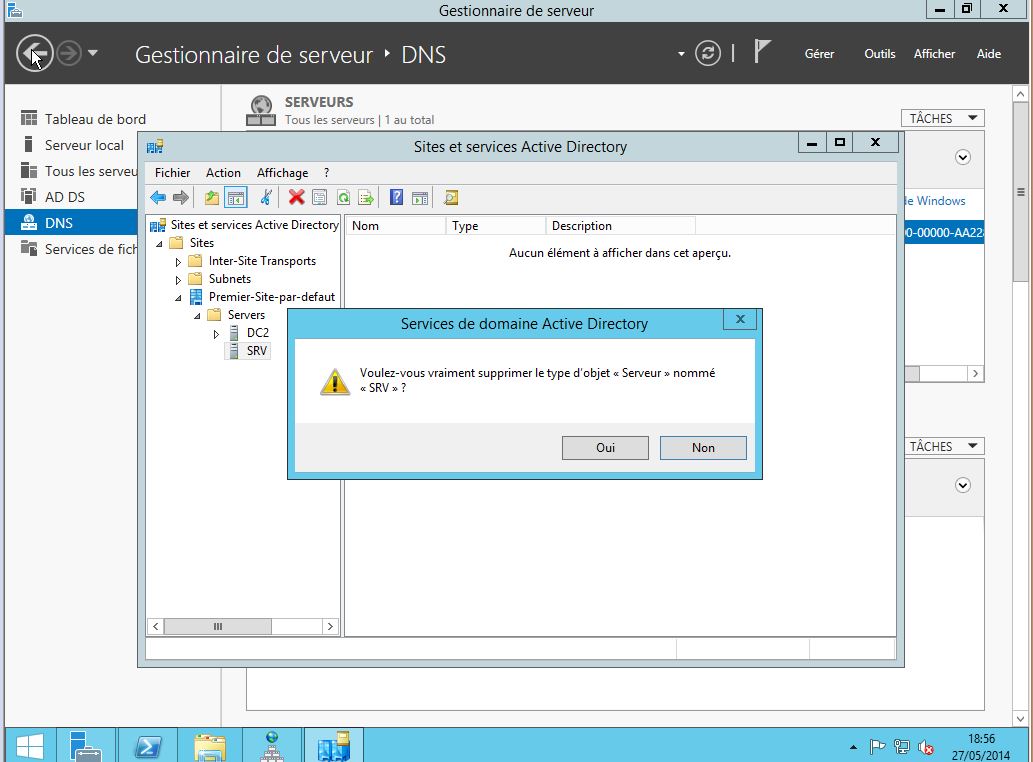Open the navigation history dropdown arrow
This screenshot has height=762, width=1033.
(x=93, y=53)
